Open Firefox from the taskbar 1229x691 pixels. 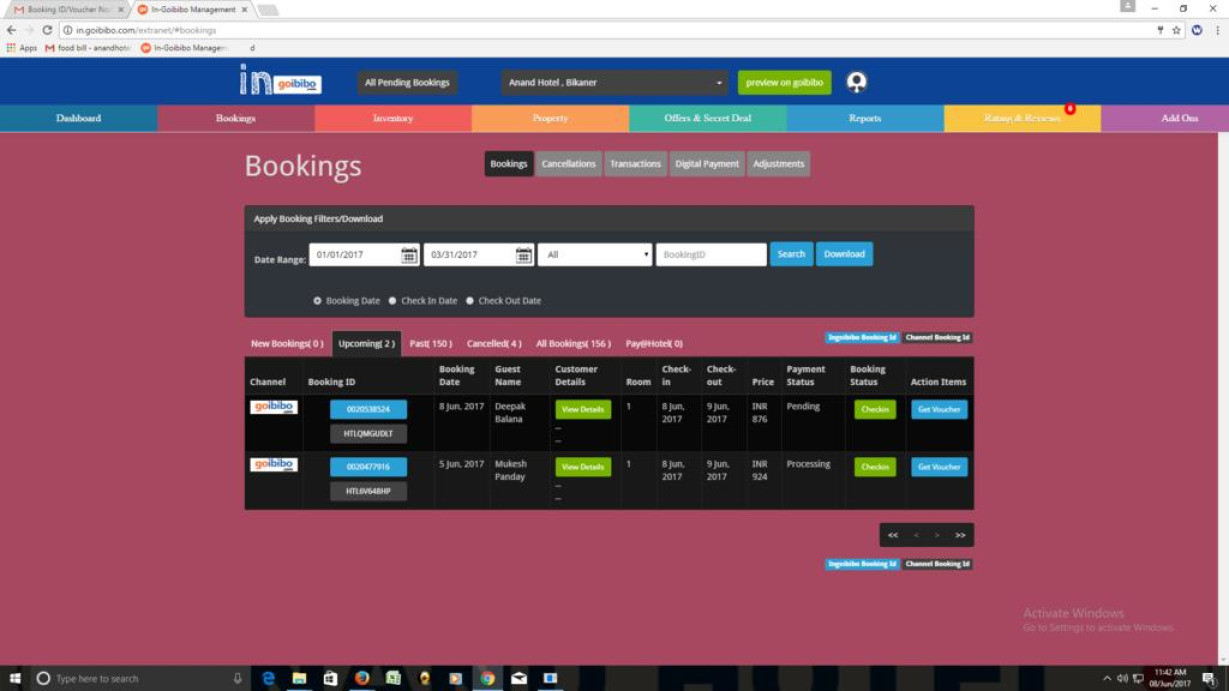(x=362, y=678)
